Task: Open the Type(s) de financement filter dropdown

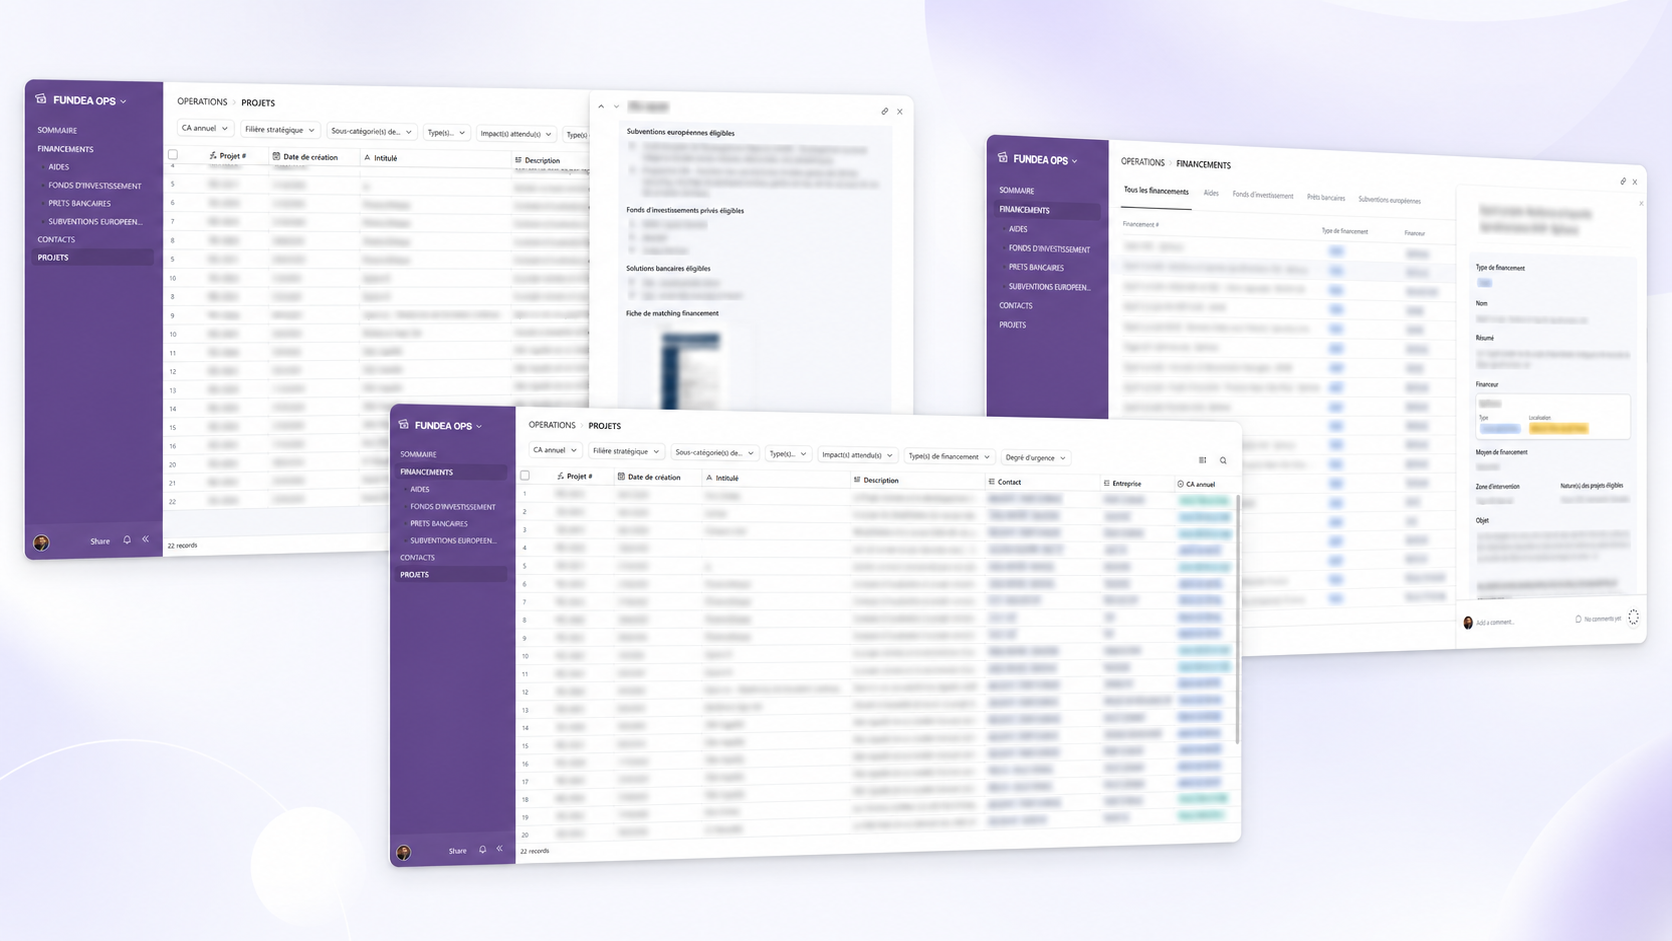Action: (x=949, y=456)
